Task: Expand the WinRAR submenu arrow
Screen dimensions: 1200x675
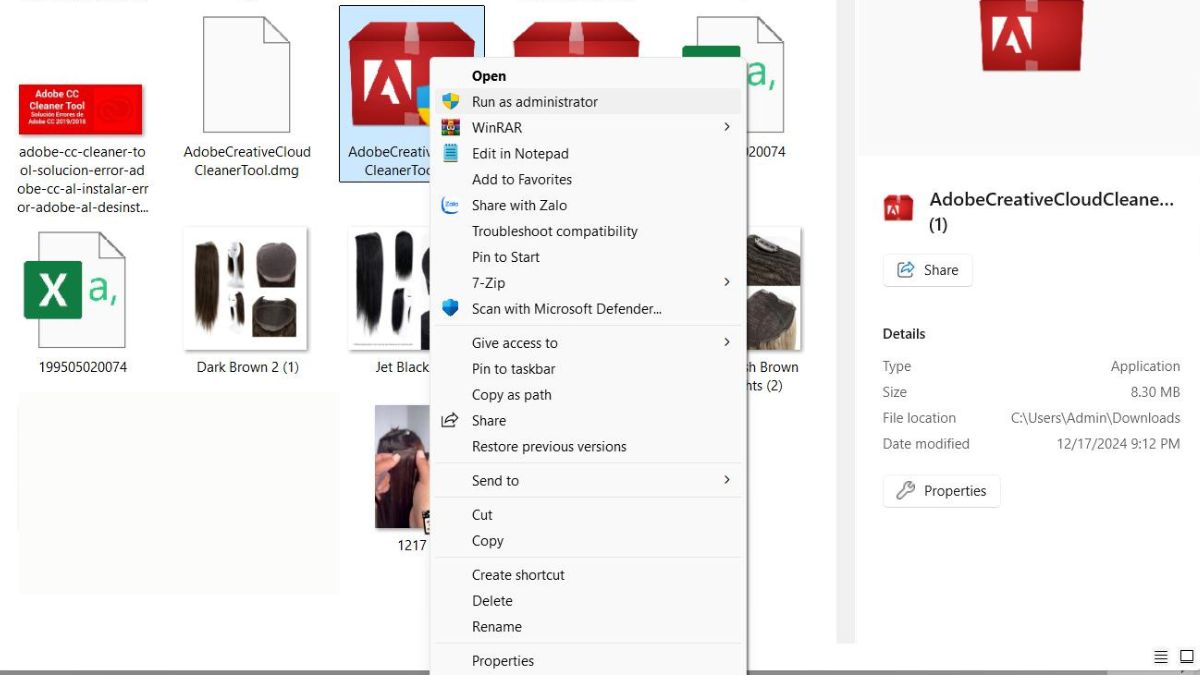Action: pos(727,128)
